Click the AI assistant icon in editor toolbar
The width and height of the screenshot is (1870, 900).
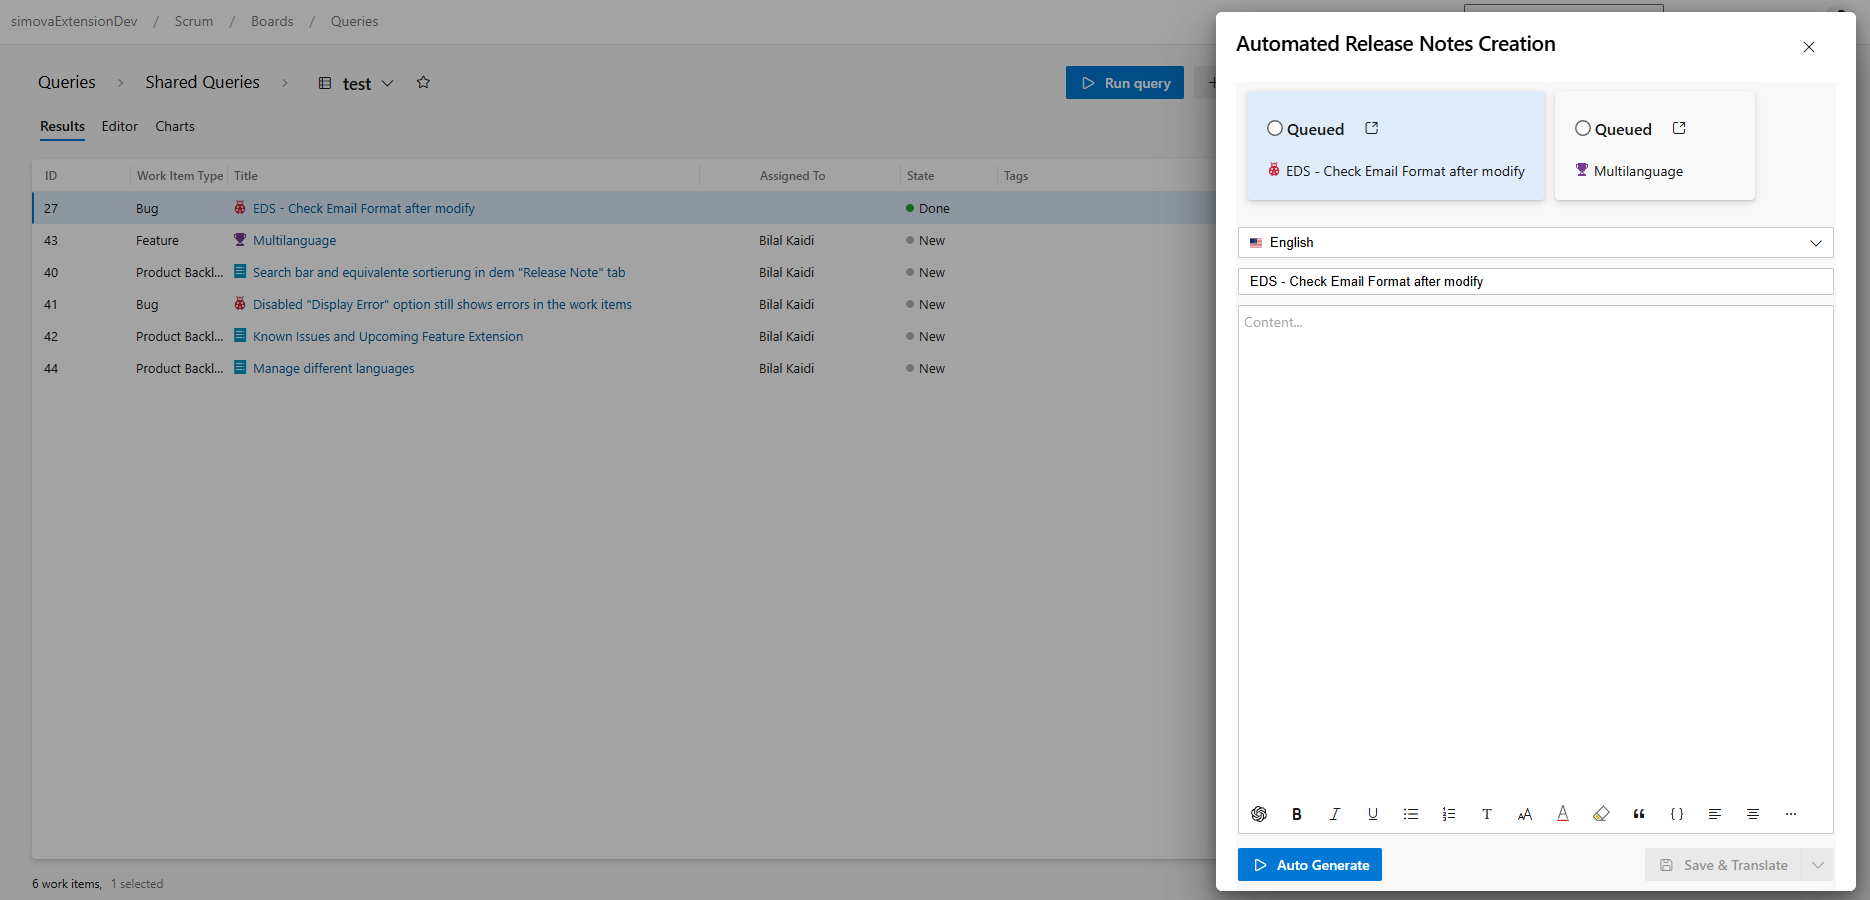pyautogui.click(x=1259, y=814)
